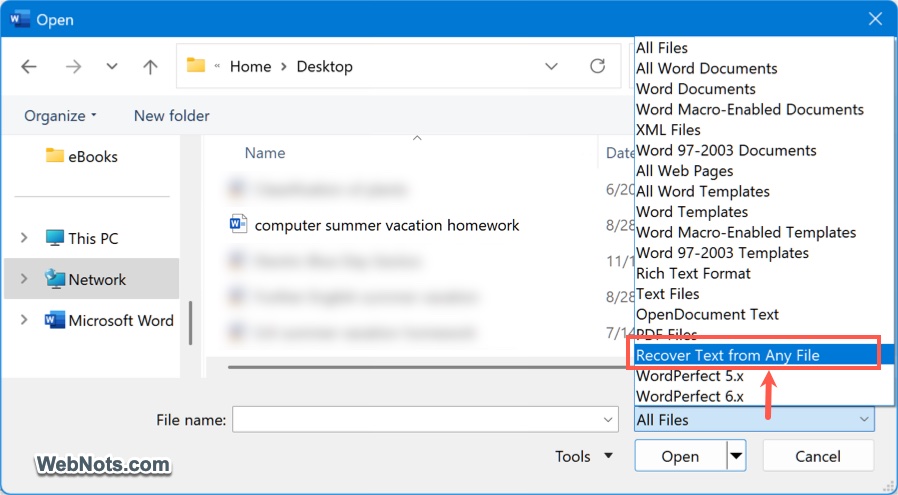
Task: Open the File name history dropdown
Action: click(x=608, y=420)
